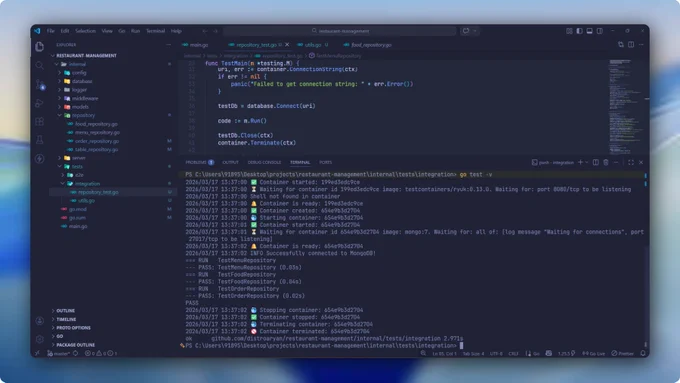
Task: Split the editor to the right
Action: pyautogui.click(x=631, y=45)
